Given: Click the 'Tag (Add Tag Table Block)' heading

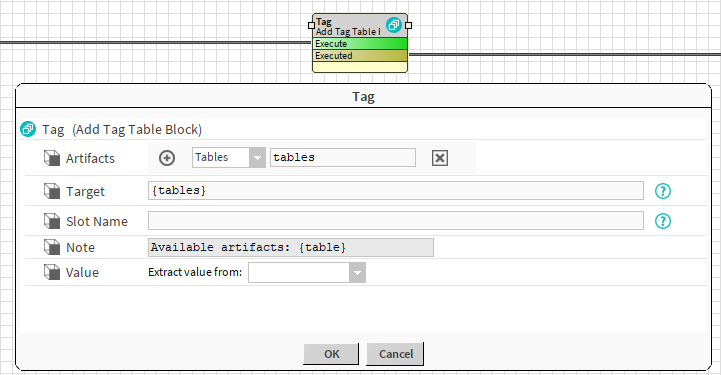Looking at the screenshot, I should pyautogui.click(x=122, y=130).
